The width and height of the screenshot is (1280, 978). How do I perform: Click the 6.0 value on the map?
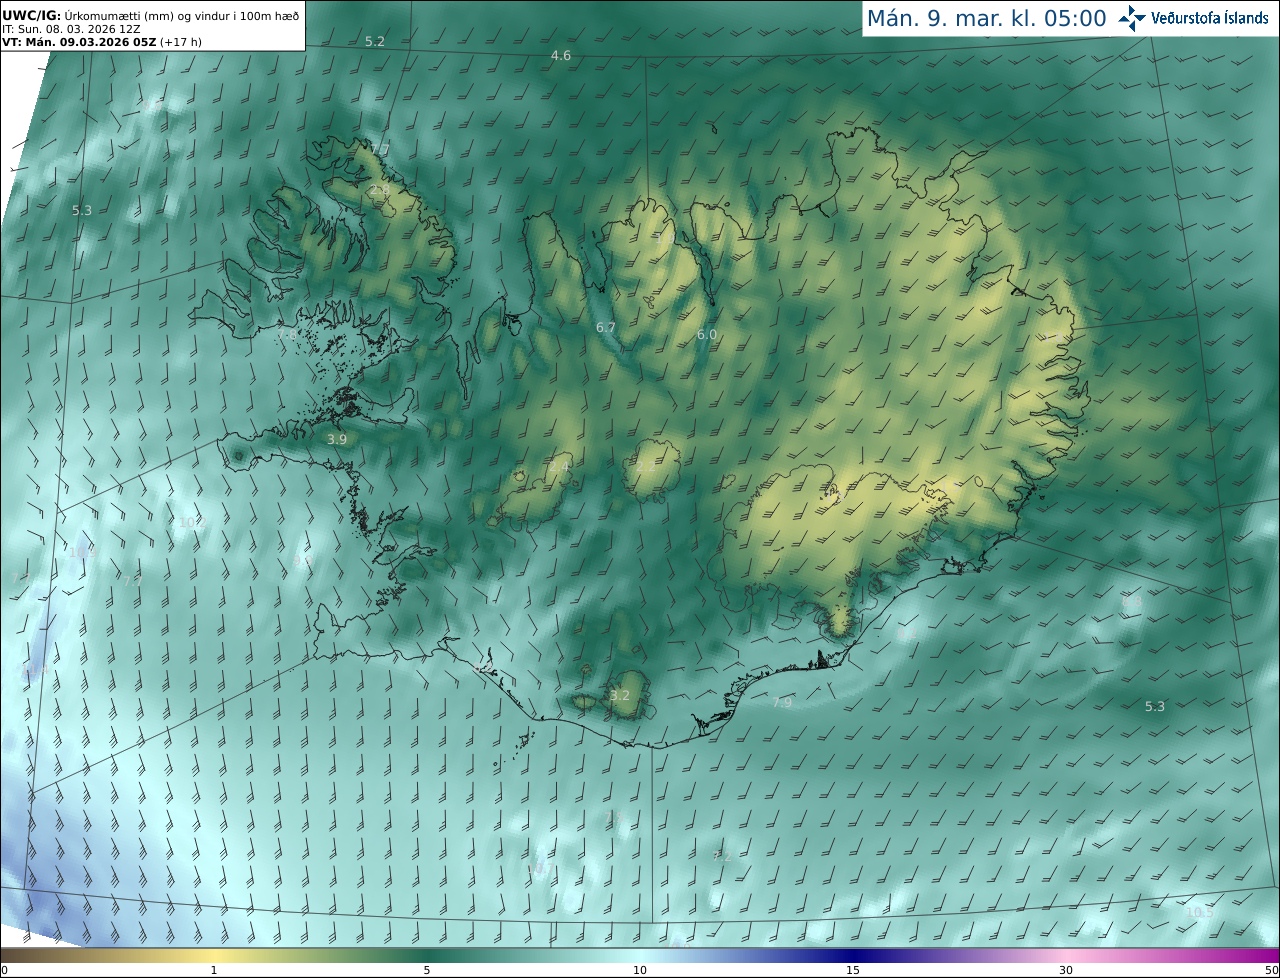coord(707,334)
